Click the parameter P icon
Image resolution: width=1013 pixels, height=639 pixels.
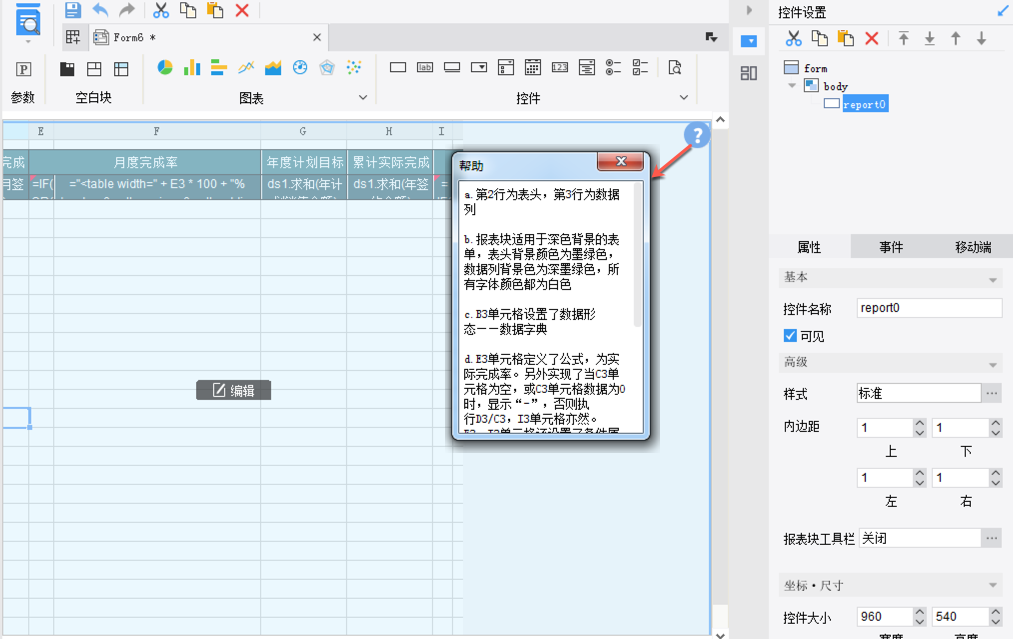(23, 68)
